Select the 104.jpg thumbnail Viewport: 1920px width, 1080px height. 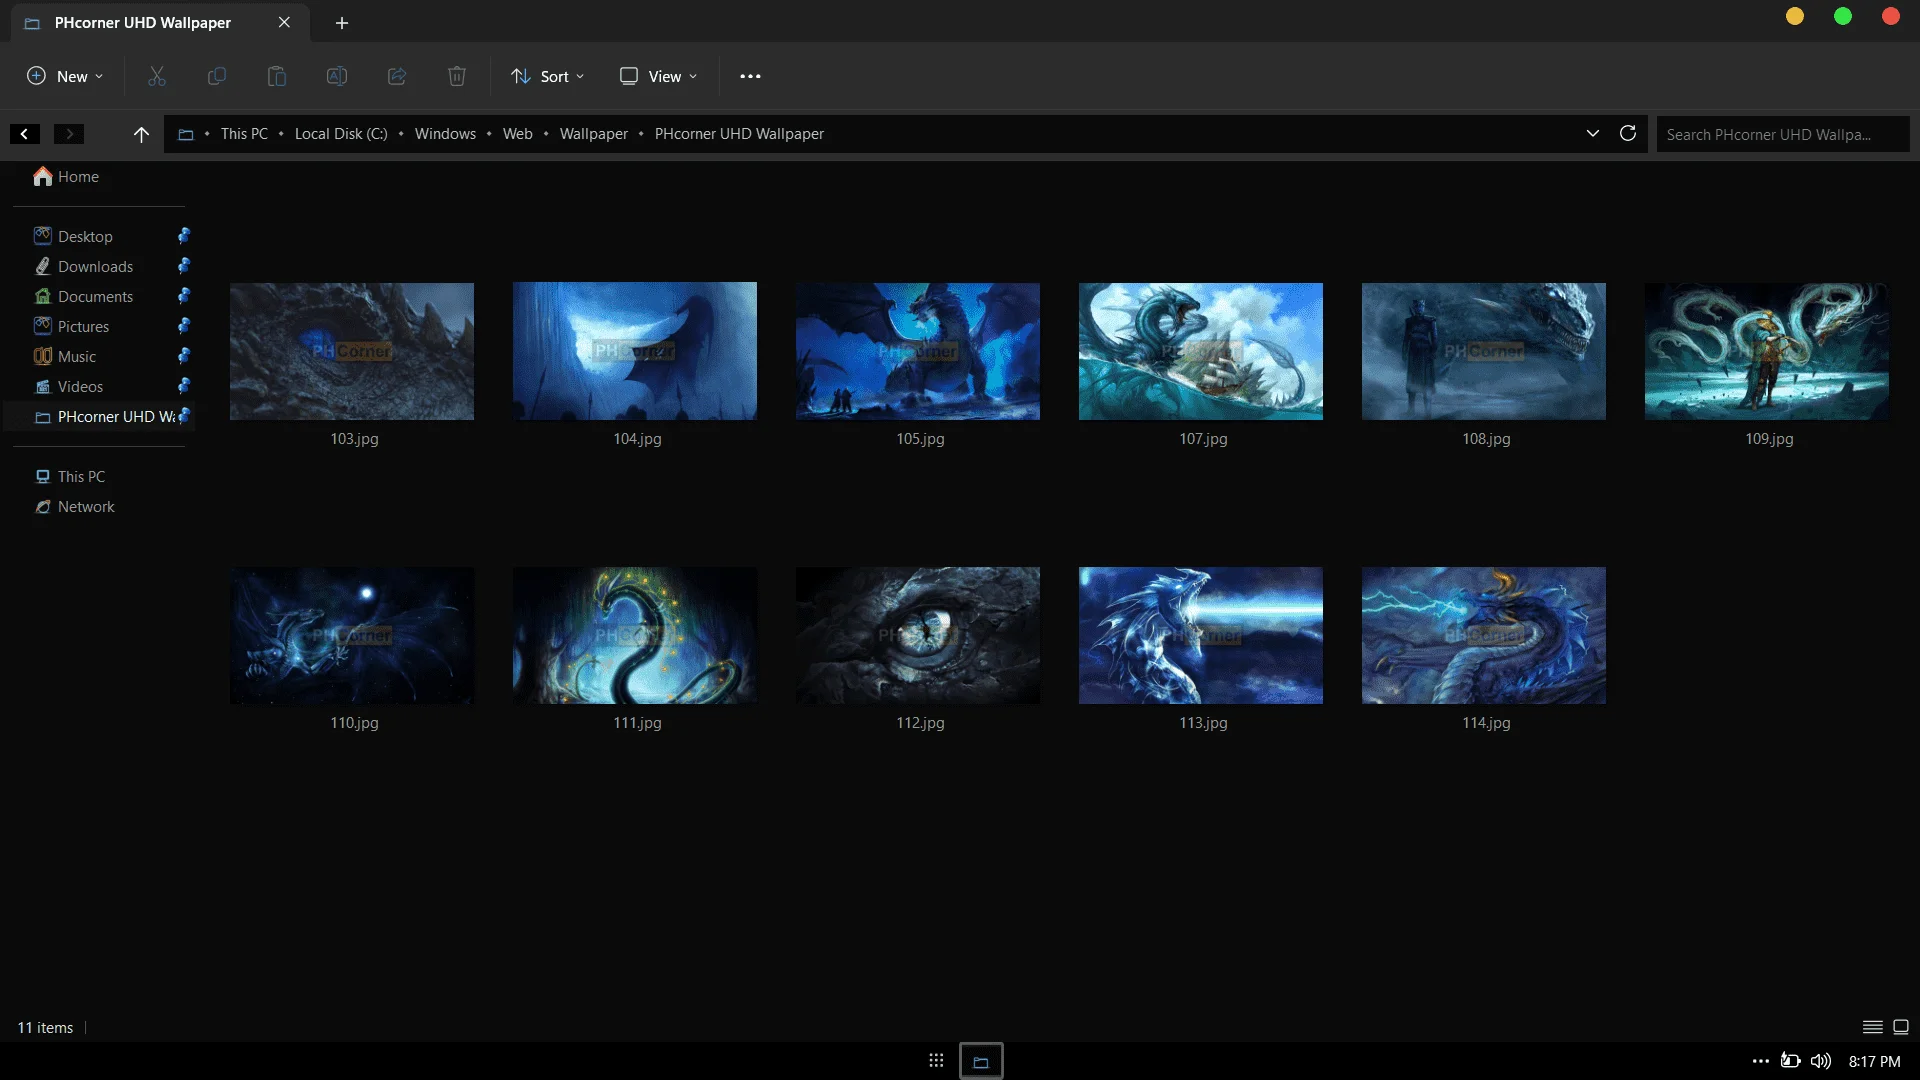tap(635, 351)
